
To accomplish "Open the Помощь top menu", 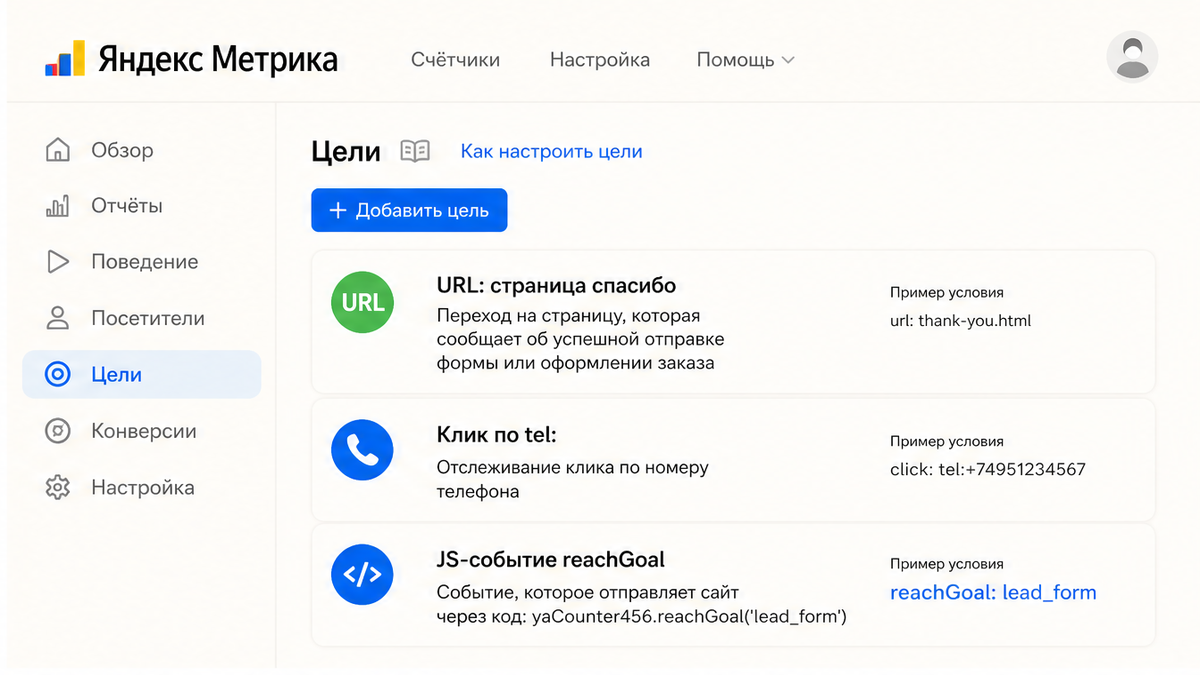I will pos(746,60).
